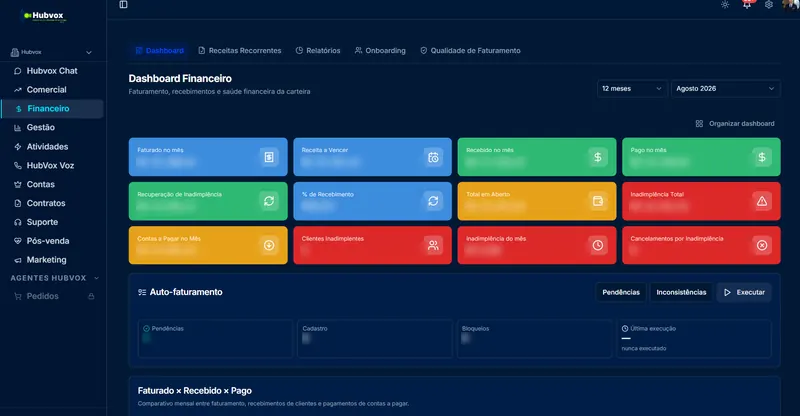The image size is (800, 416).
Task: Open the settings gear icon
Action: [x=769, y=5]
